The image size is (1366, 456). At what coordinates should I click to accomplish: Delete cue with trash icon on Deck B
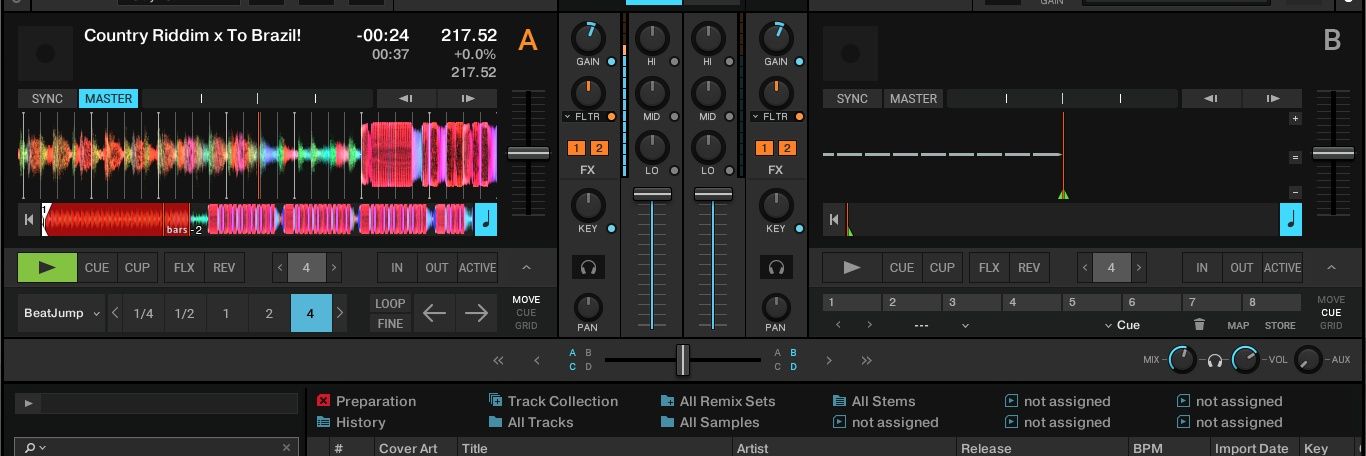click(x=1200, y=325)
